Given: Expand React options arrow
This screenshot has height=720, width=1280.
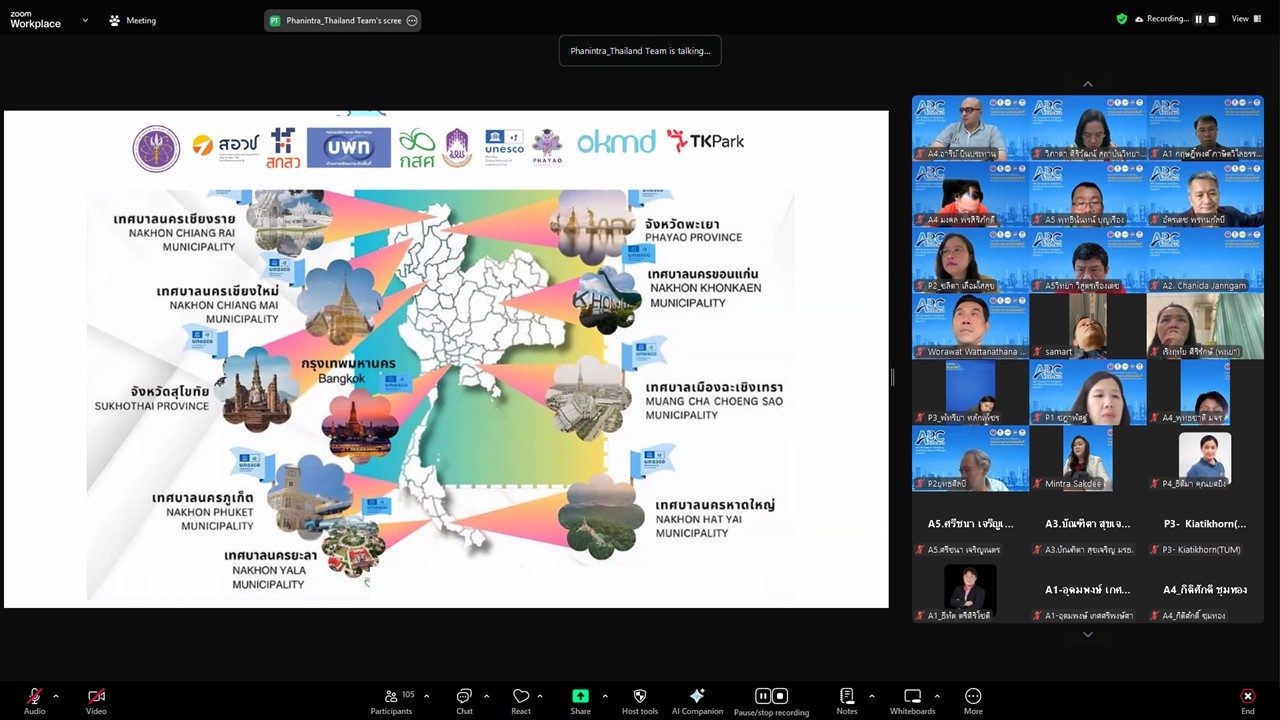Looking at the screenshot, I should pyautogui.click(x=540, y=696).
